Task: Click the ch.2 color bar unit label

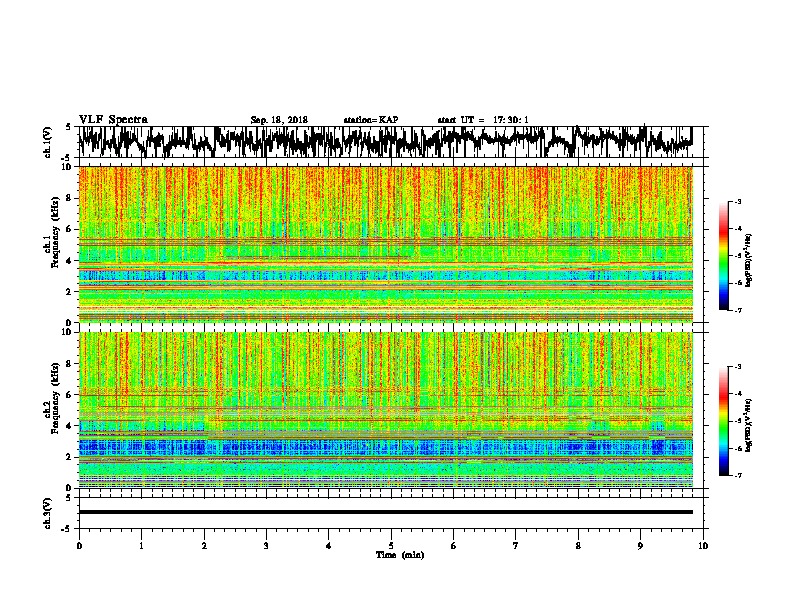Action: (x=749, y=425)
